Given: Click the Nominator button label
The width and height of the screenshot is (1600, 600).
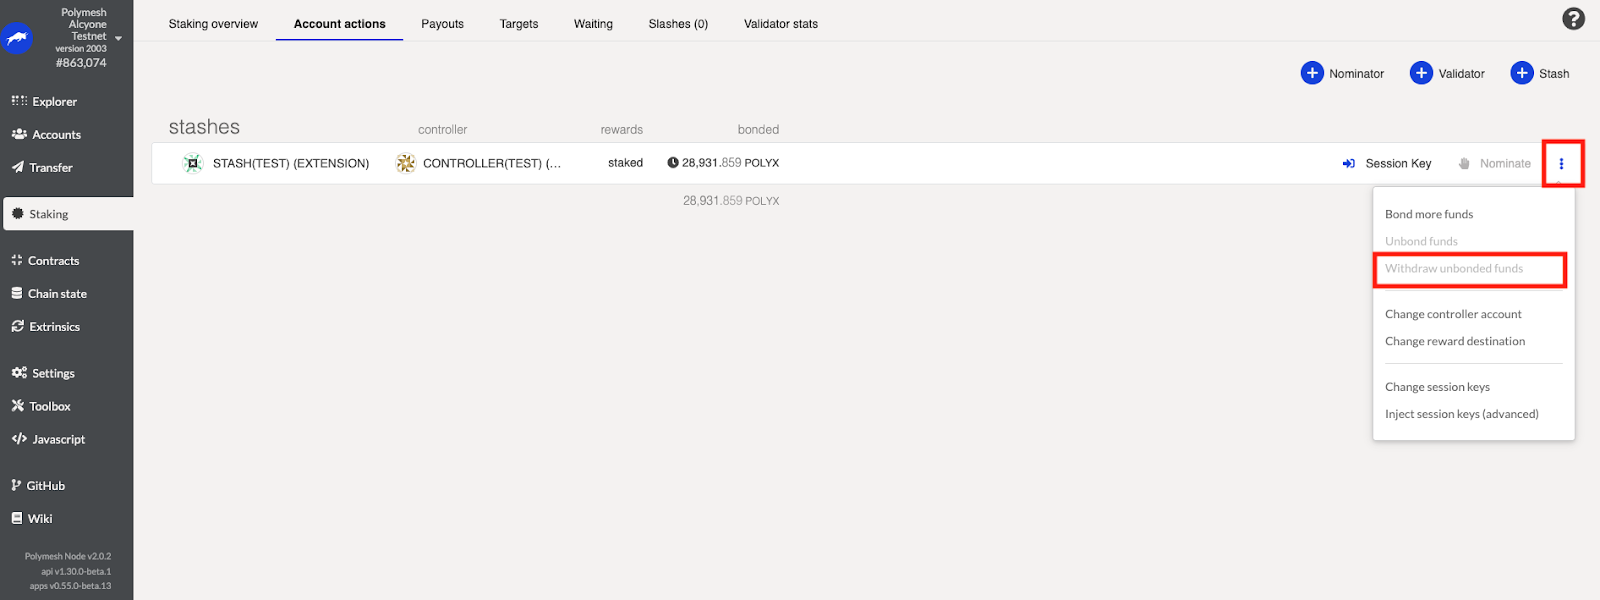Looking at the screenshot, I should point(1356,74).
